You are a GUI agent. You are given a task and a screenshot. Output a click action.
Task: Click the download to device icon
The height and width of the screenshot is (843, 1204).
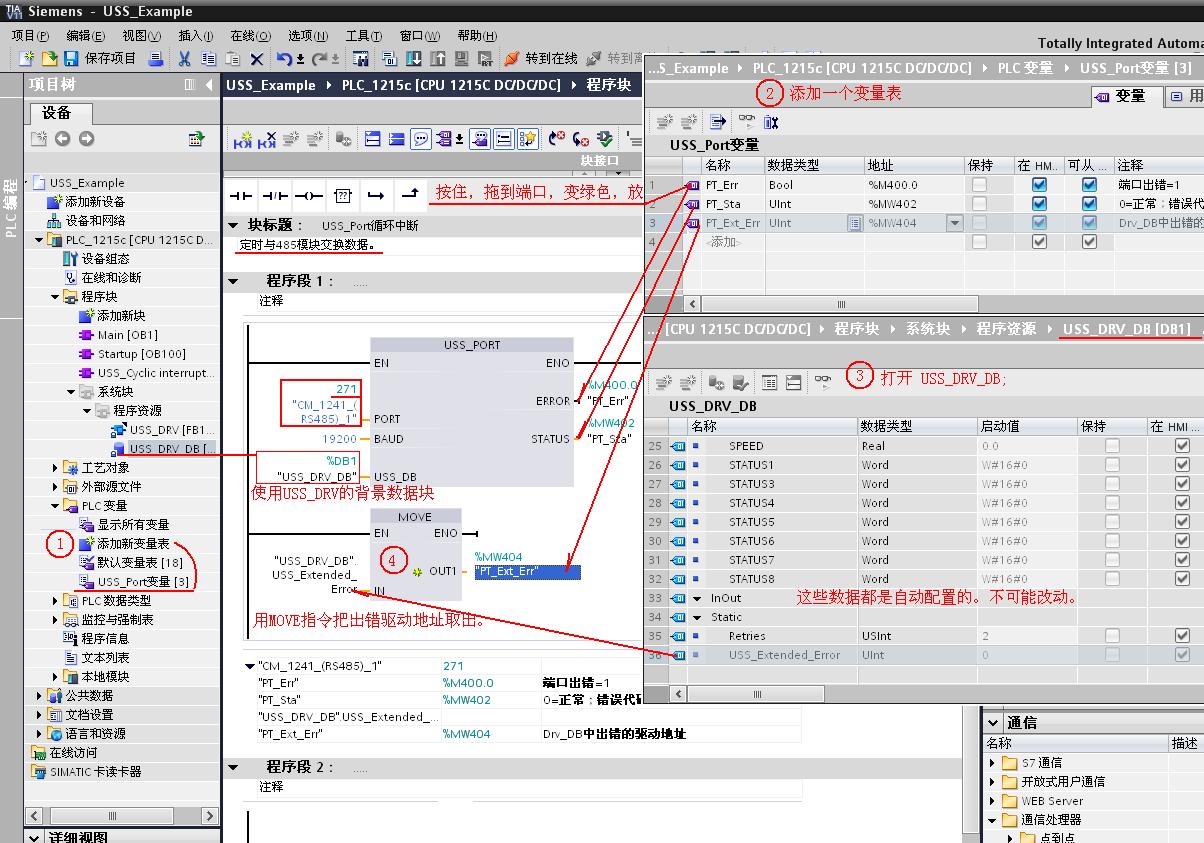point(413,59)
